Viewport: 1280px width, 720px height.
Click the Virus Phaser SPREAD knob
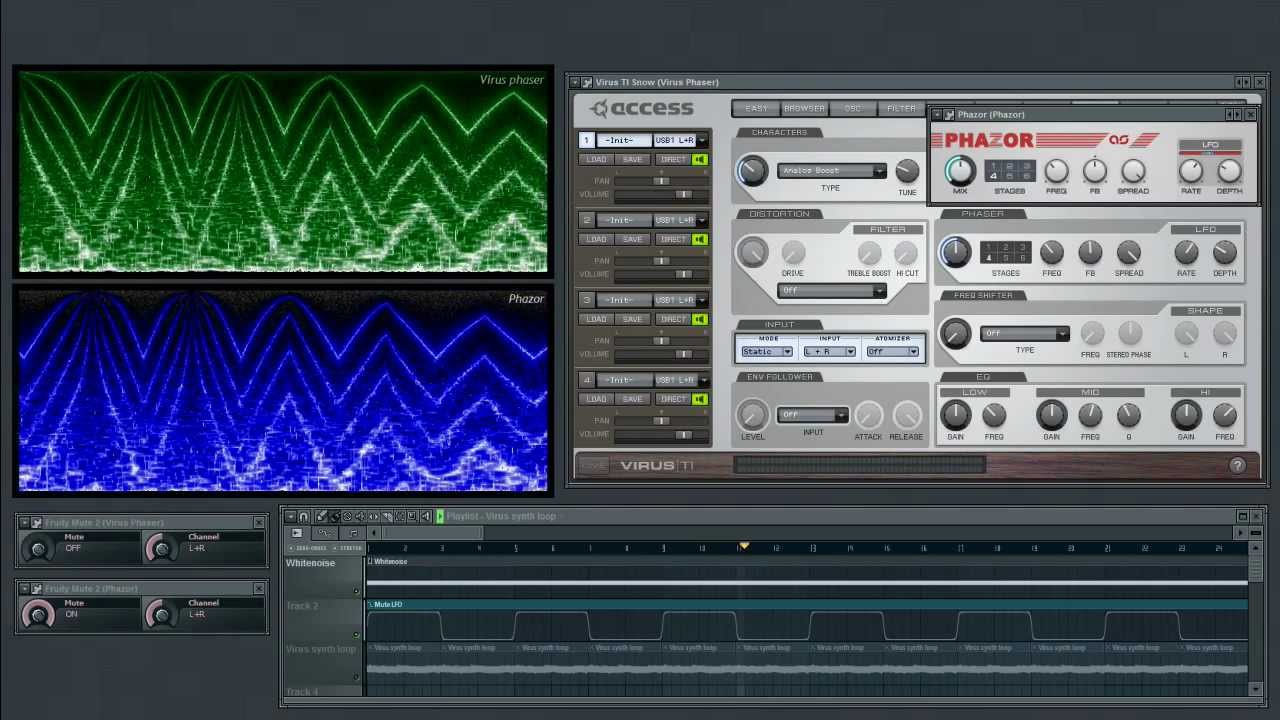pos(1128,253)
